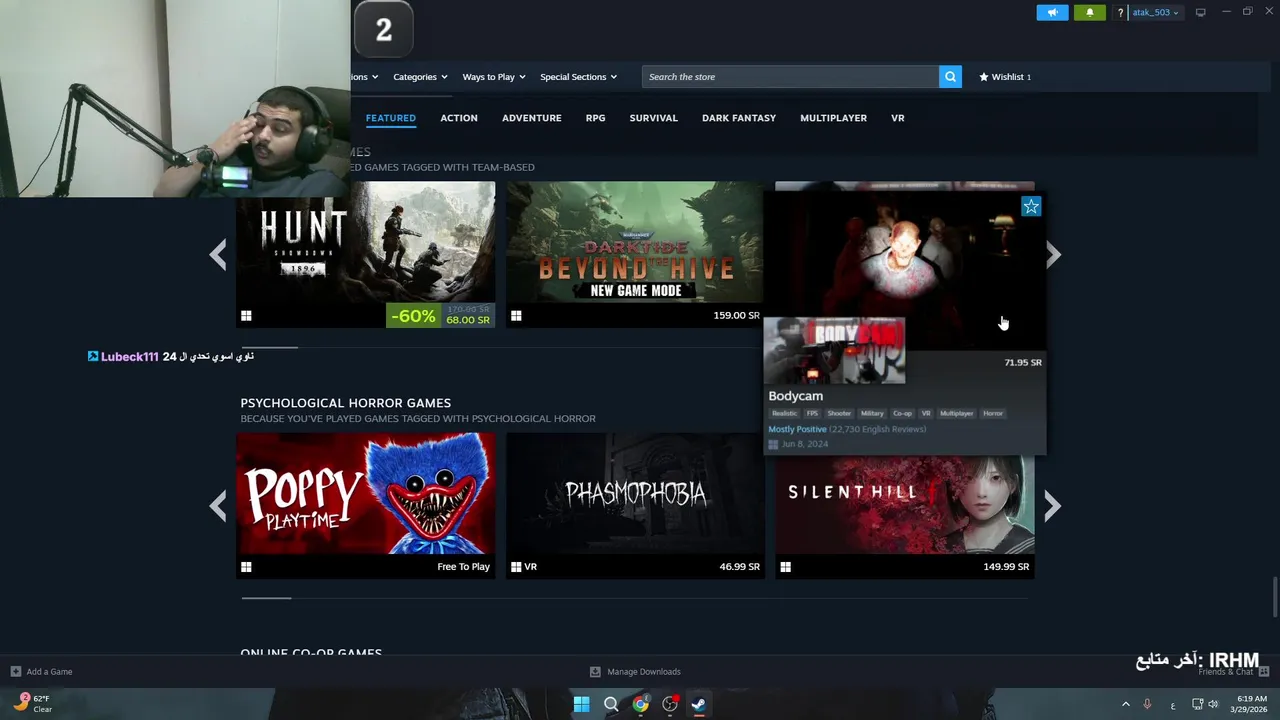Select the VR tab
1280x720 pixels.
tap(897, 118)
